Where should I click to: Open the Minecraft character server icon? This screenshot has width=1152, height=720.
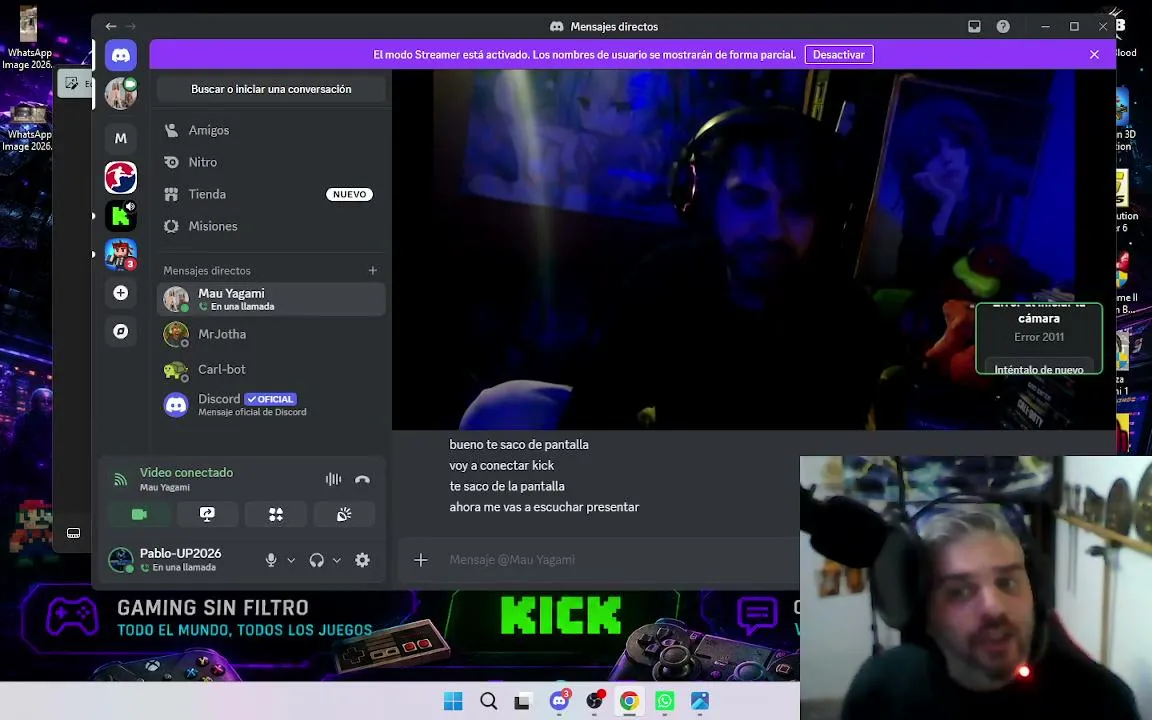tap(120, 254)
